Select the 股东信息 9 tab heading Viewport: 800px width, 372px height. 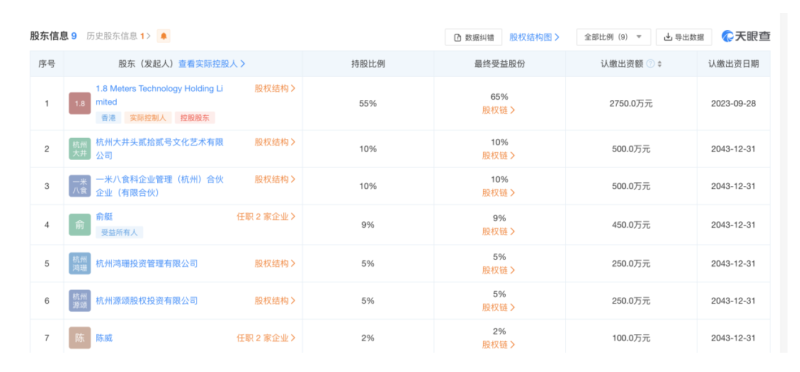click(53, 36)
